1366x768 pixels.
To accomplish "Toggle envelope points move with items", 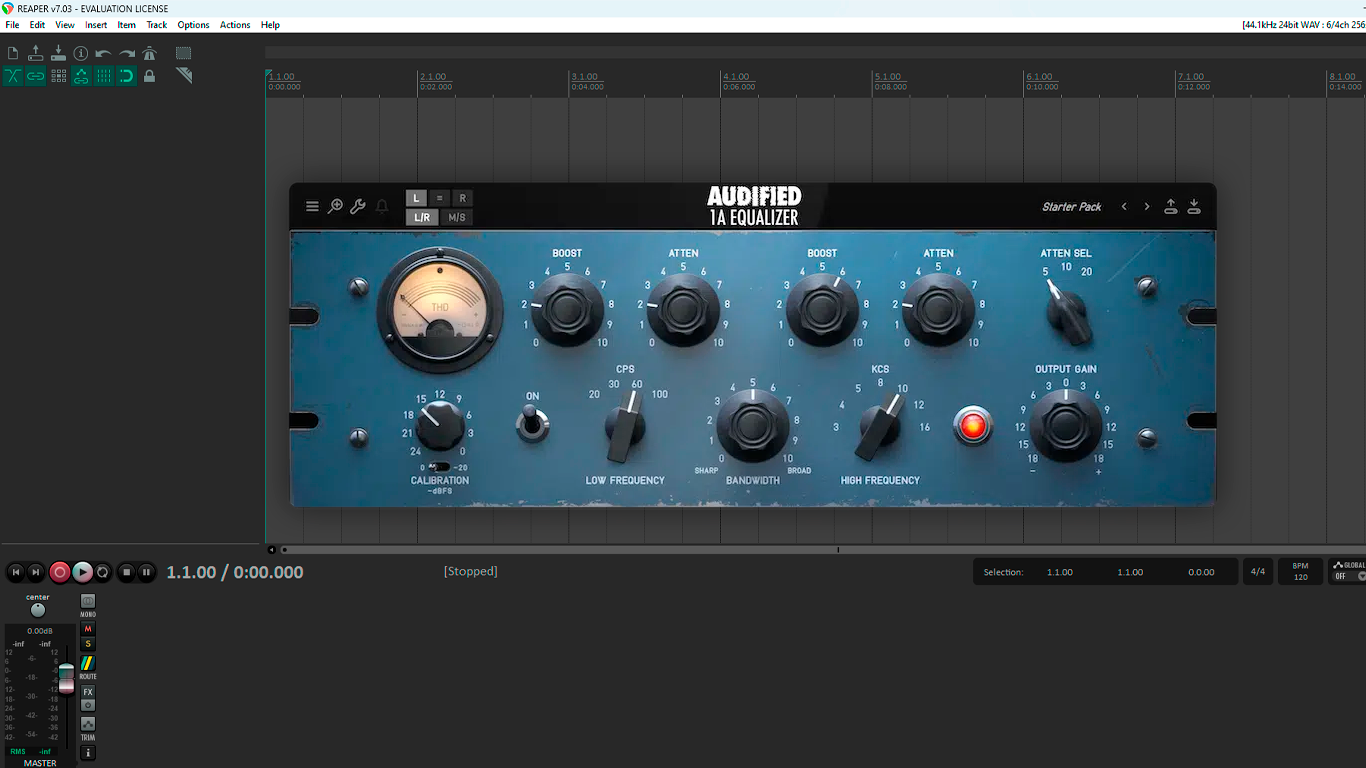I will pos(81,76).
